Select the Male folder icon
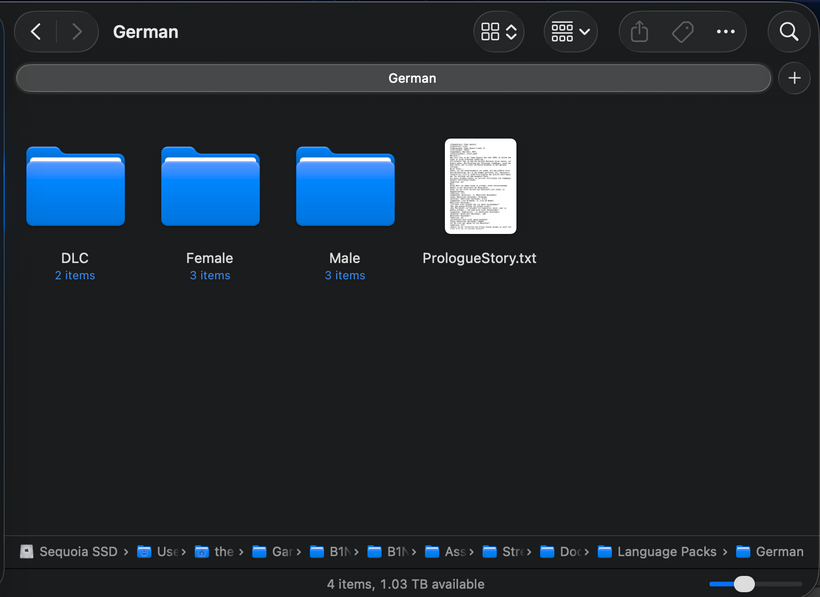 tap(345, 187)
